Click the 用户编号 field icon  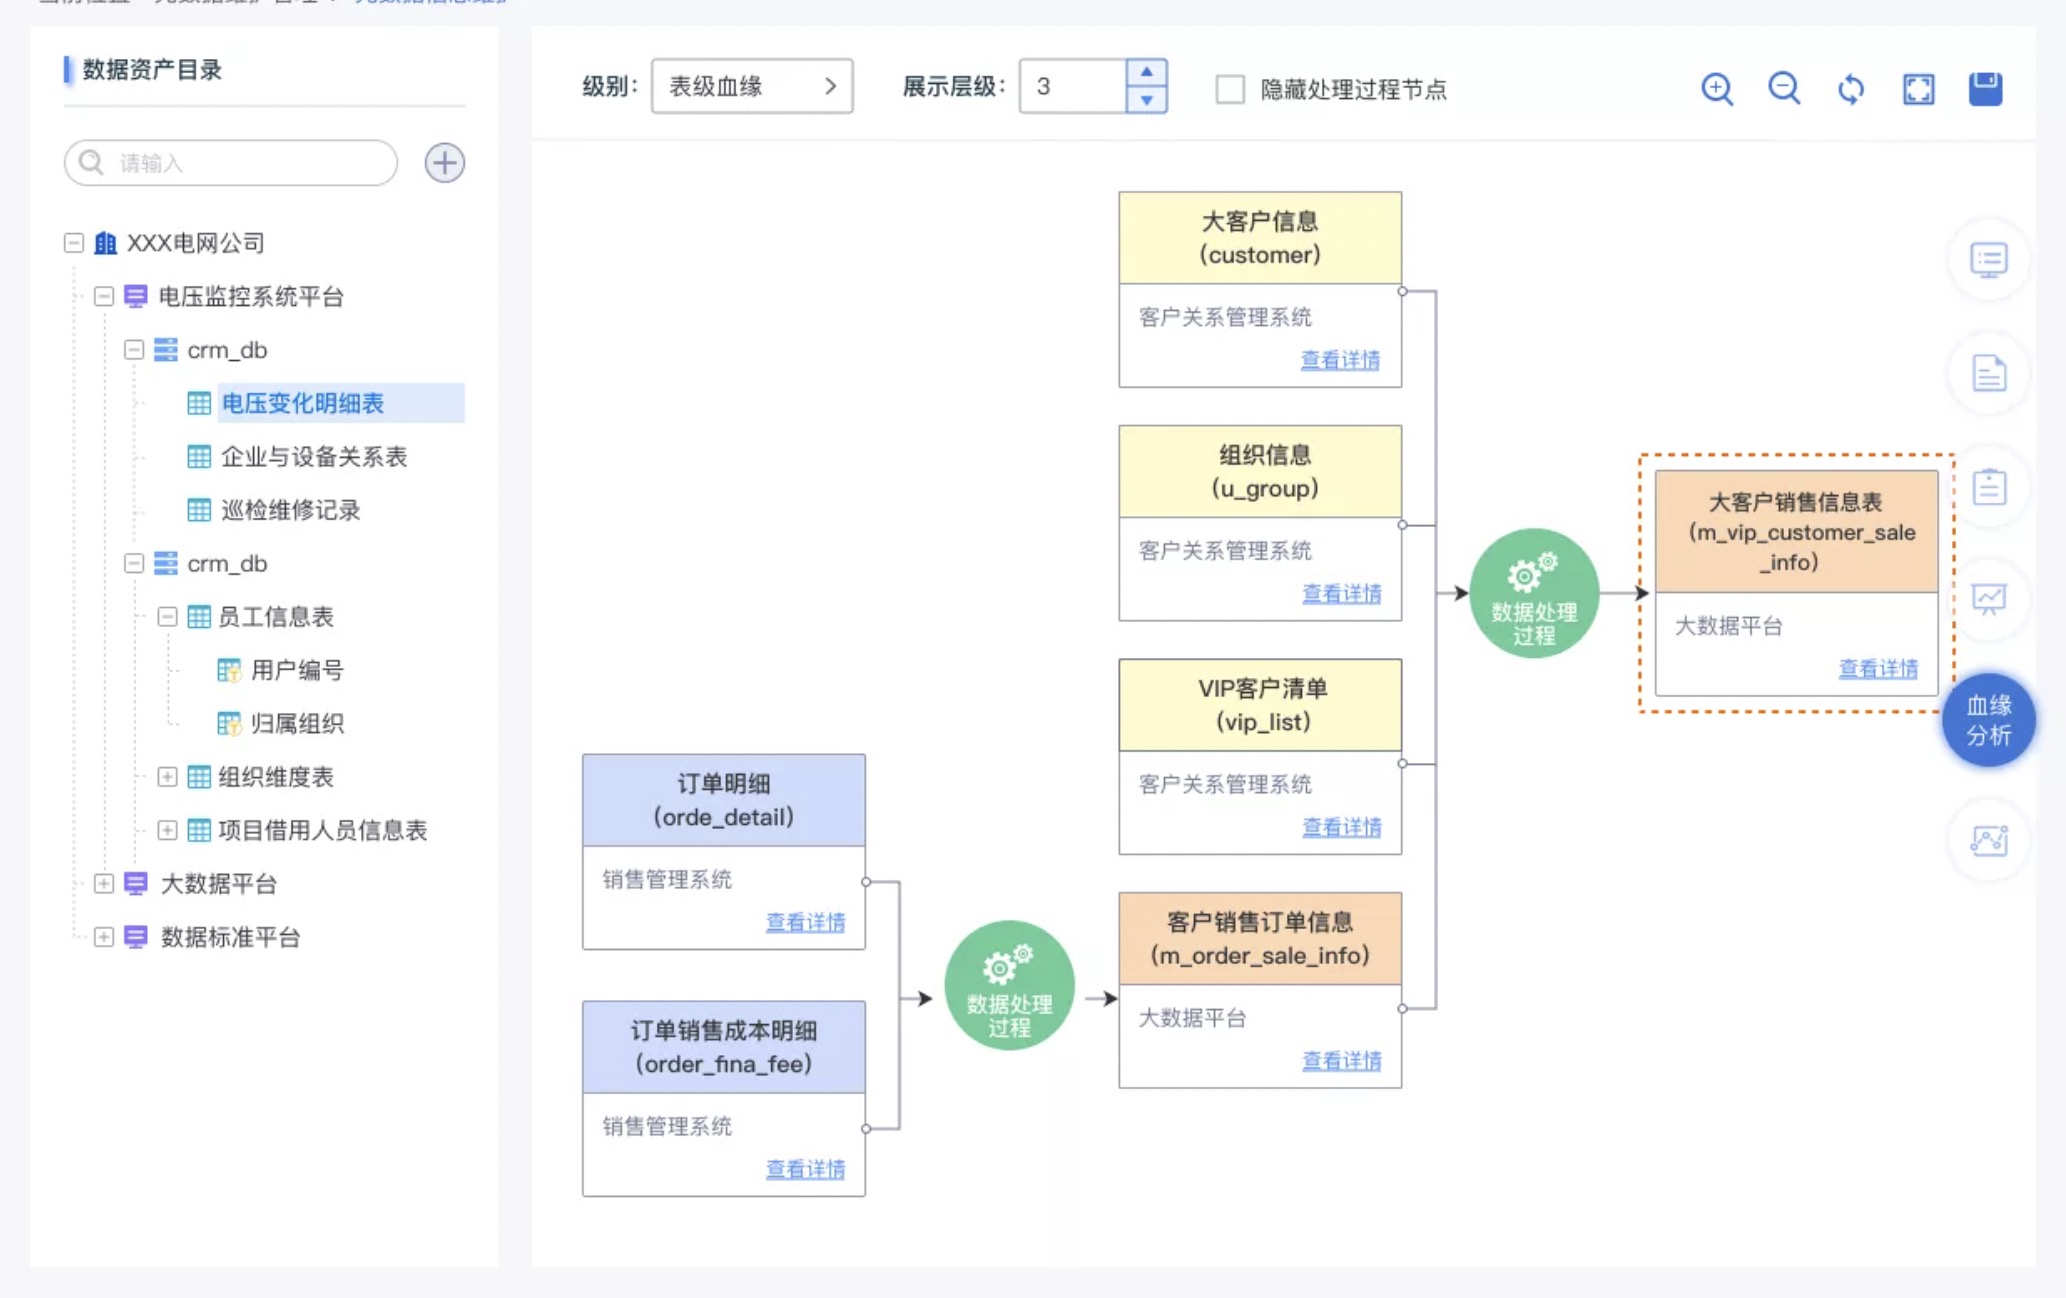(229, 670)
